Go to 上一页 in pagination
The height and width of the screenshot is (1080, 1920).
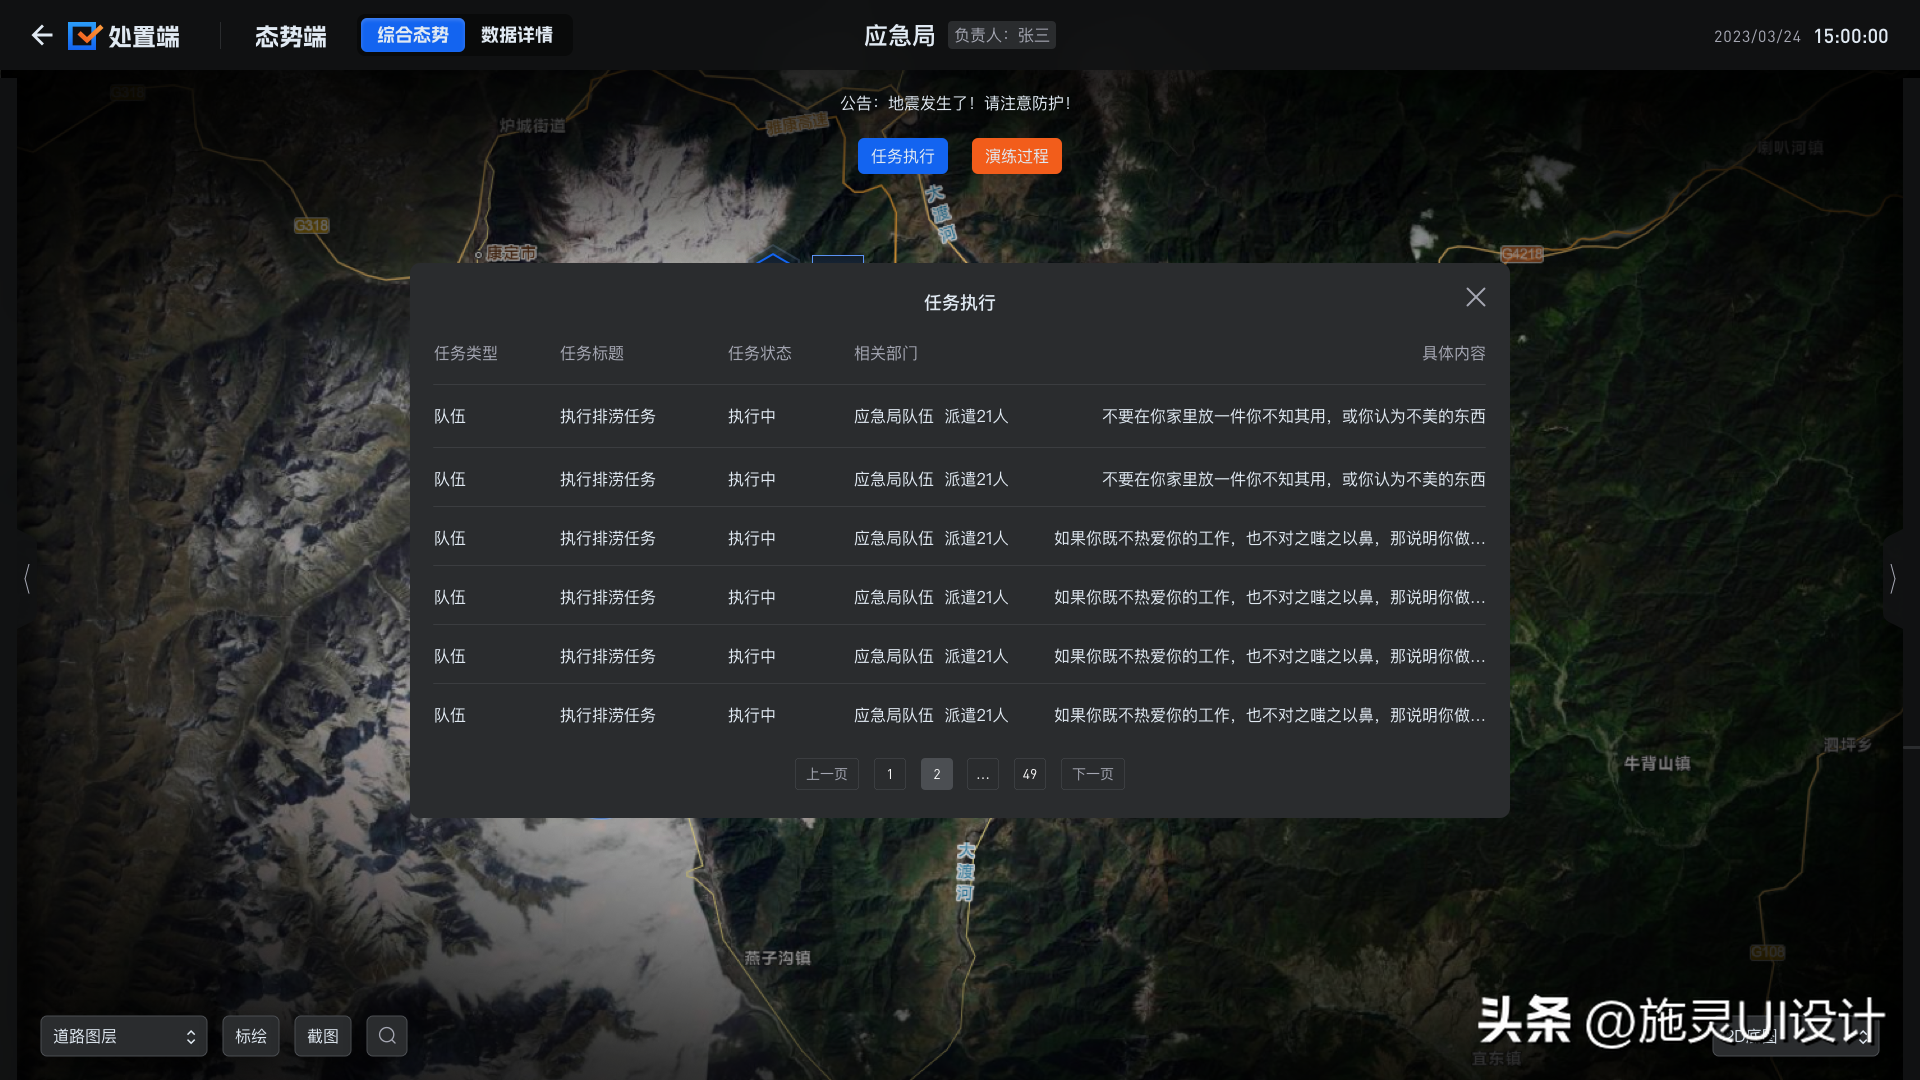(x=827, y=774)
